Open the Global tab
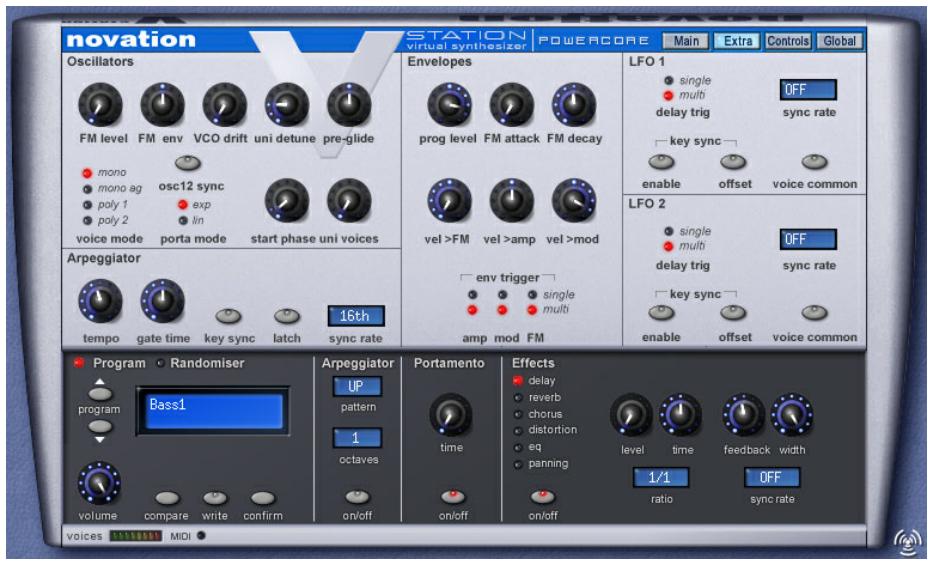Viewport: 928px width, 562px height. (839, 41)
